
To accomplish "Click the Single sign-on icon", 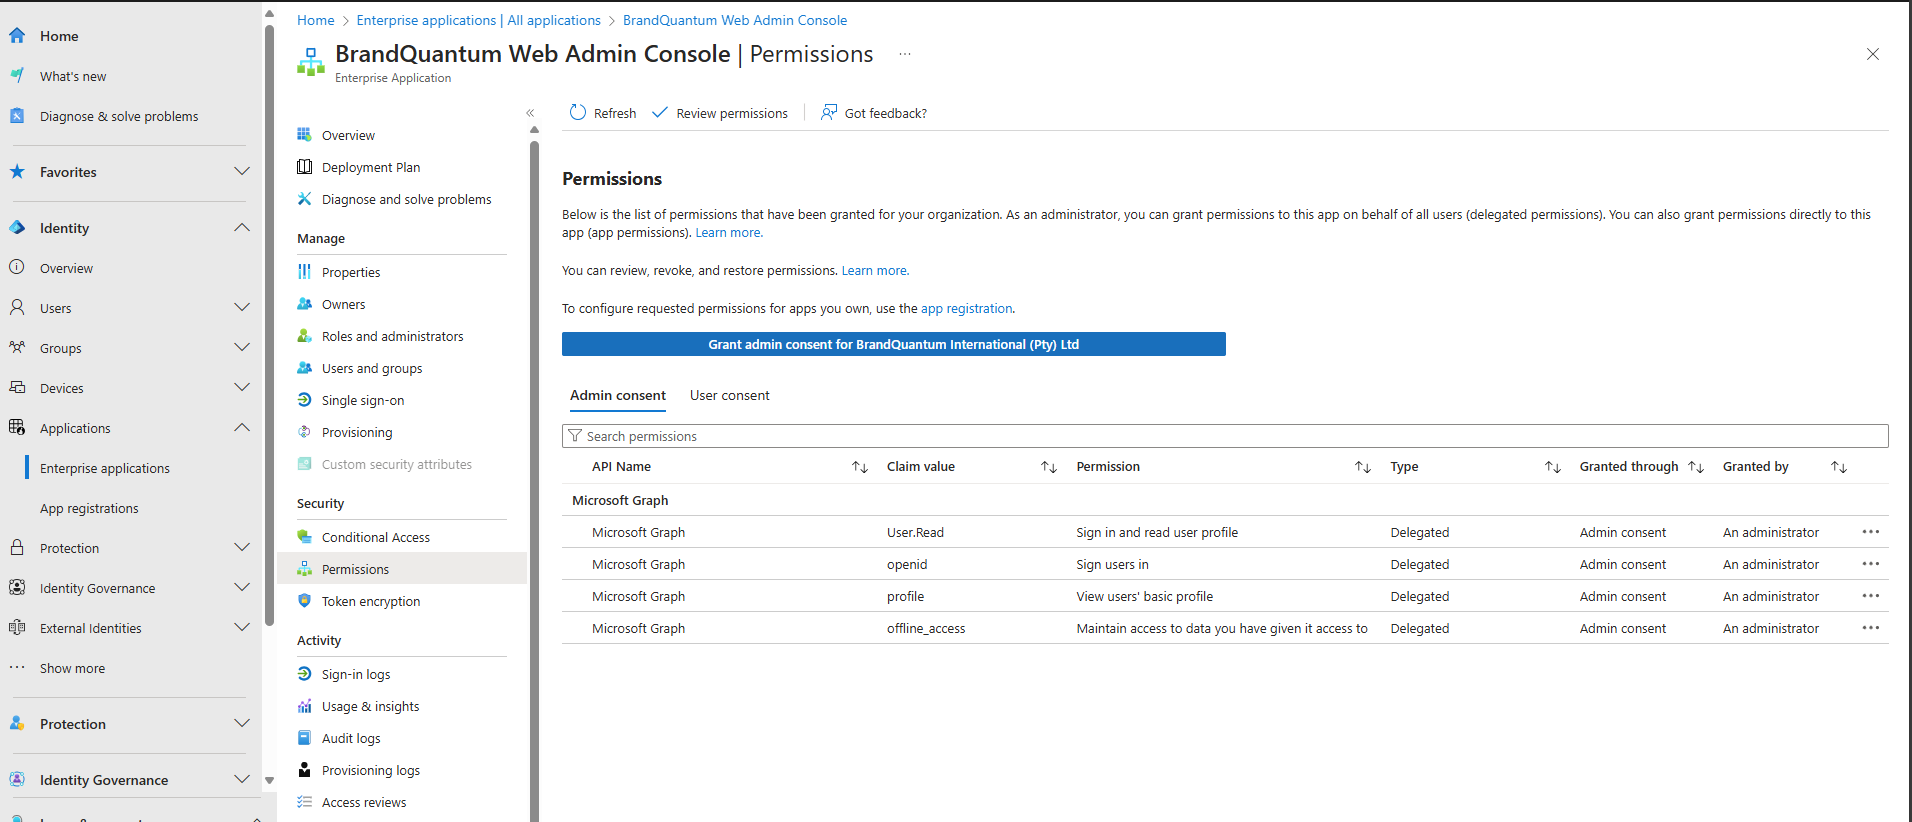I will [x=304, y=400].
